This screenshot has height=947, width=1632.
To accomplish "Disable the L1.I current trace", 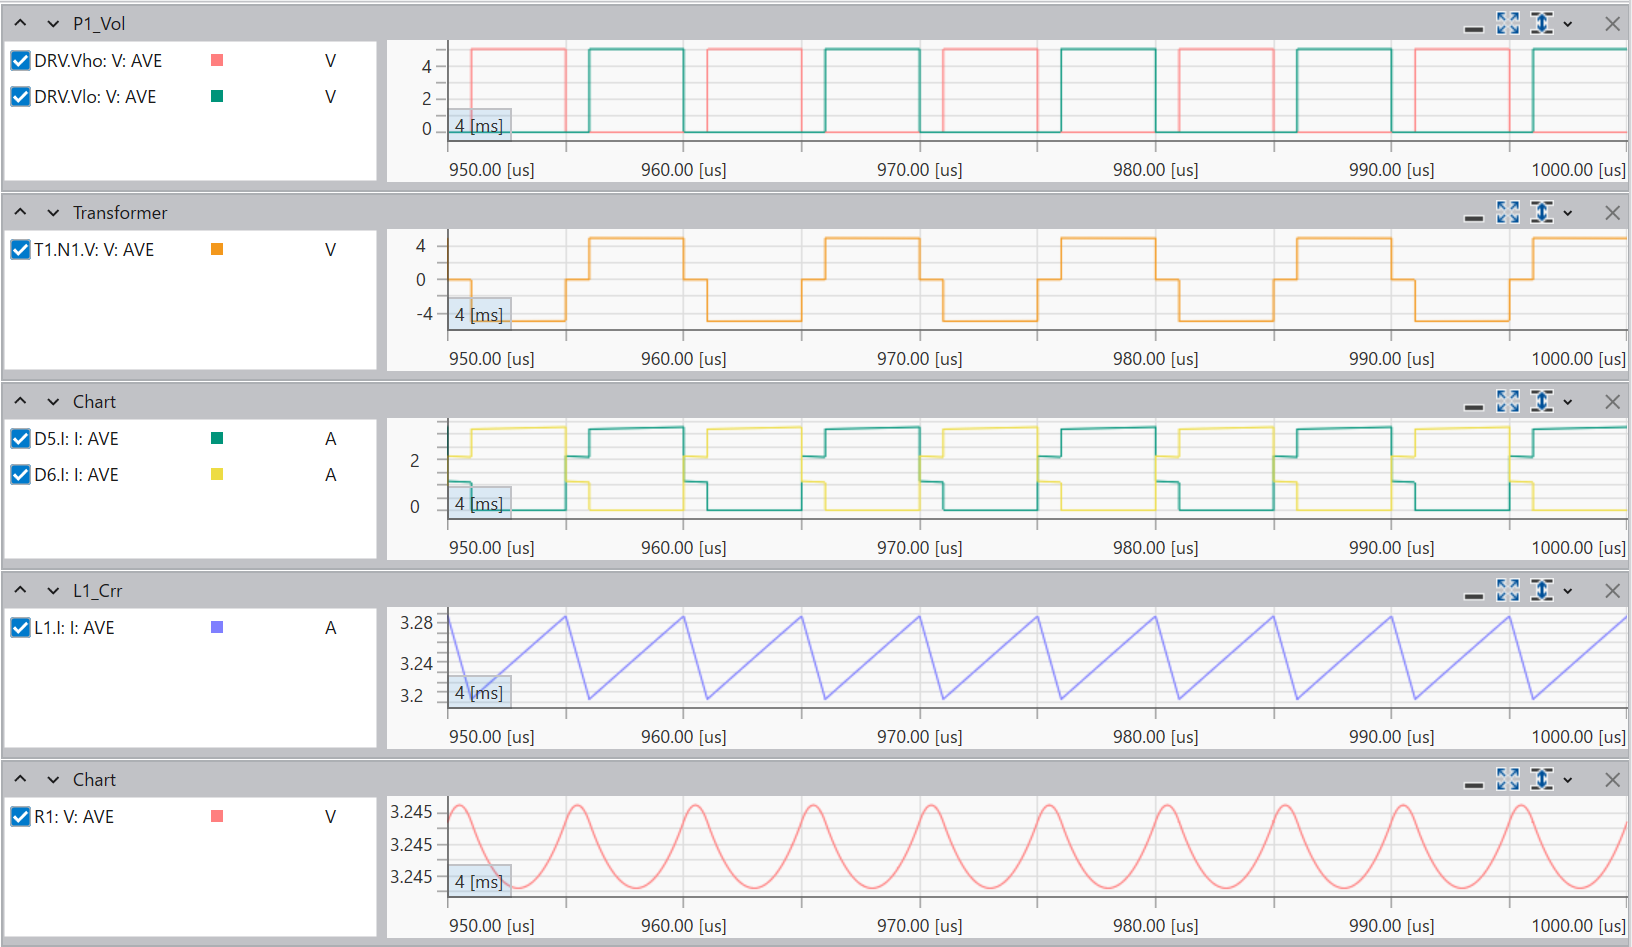I will [20, 628].
